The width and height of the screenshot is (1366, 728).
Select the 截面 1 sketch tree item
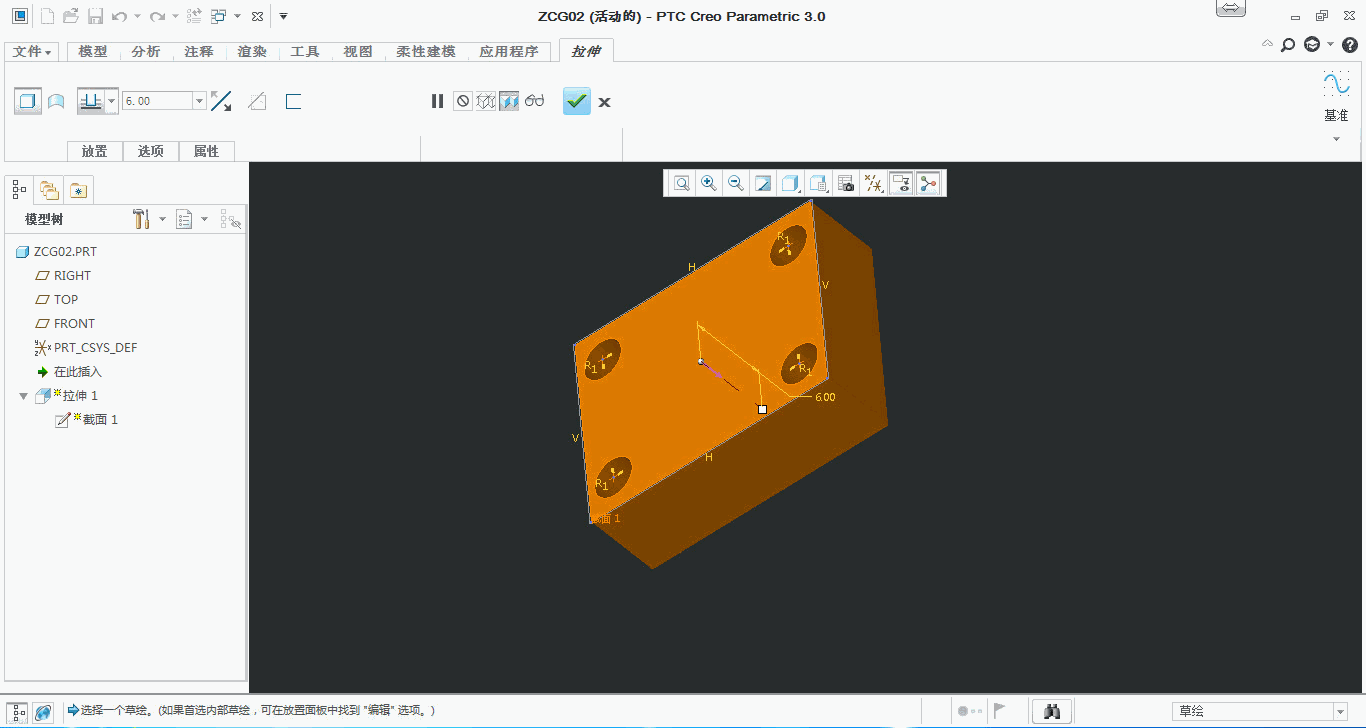tap(87, 420)
